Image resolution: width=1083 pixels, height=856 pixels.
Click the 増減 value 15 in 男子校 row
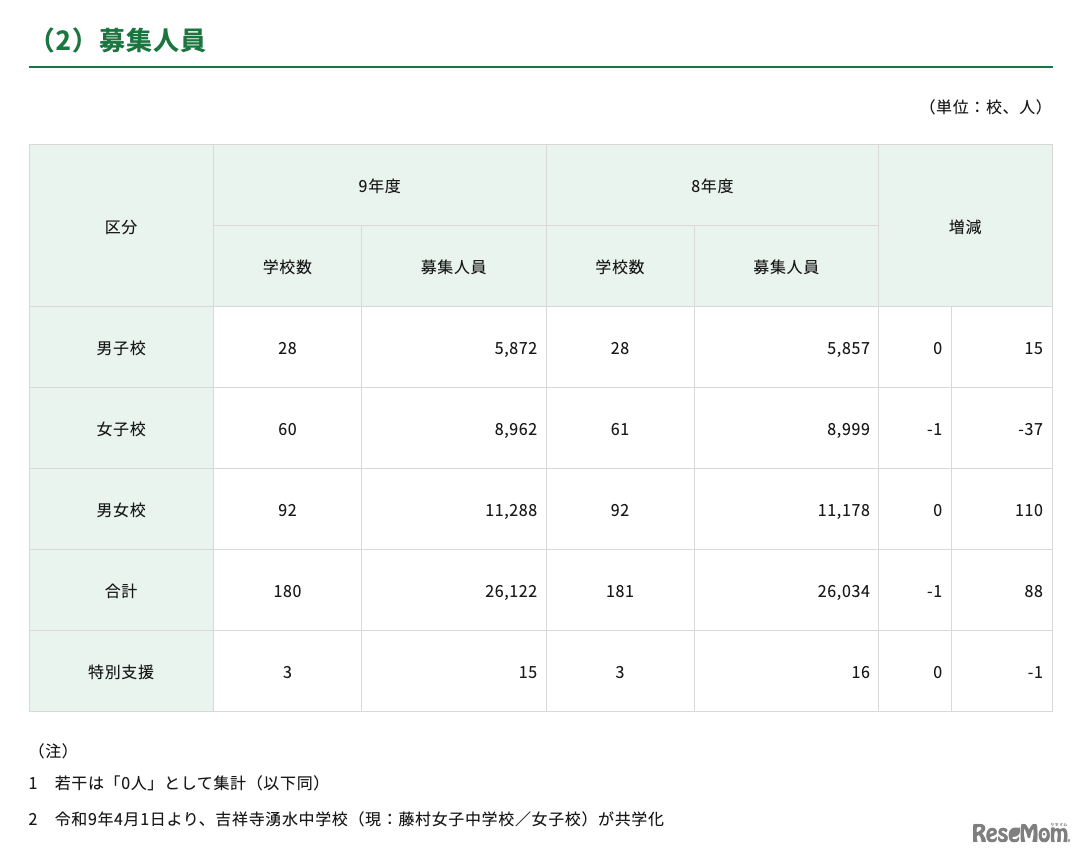1033,348
